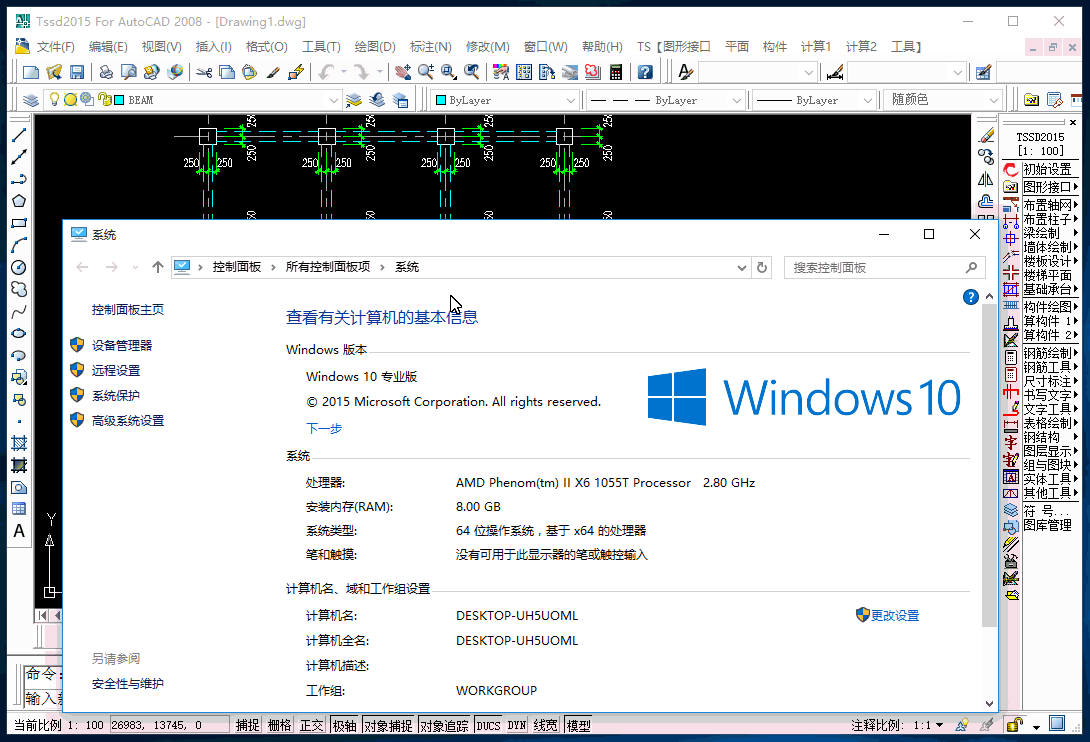Click the Print icon
The image size is (1090, 742).
coord(106,72)
